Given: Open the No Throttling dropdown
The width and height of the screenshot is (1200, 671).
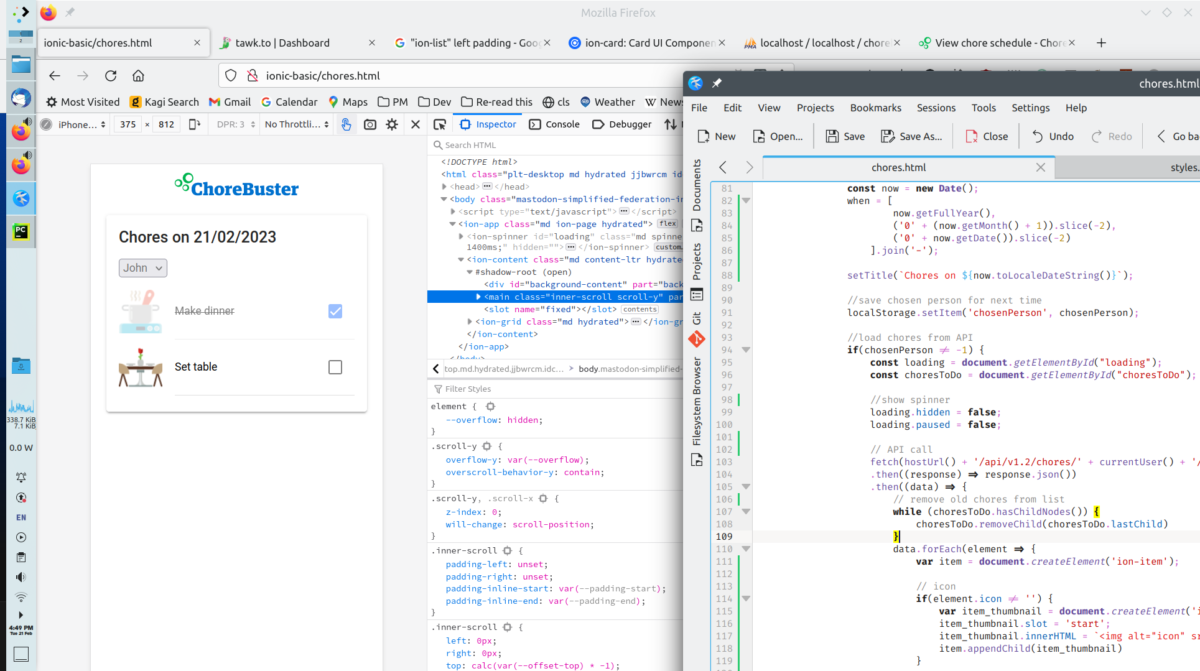Looking at the screenshot, I should click(297, 125).
